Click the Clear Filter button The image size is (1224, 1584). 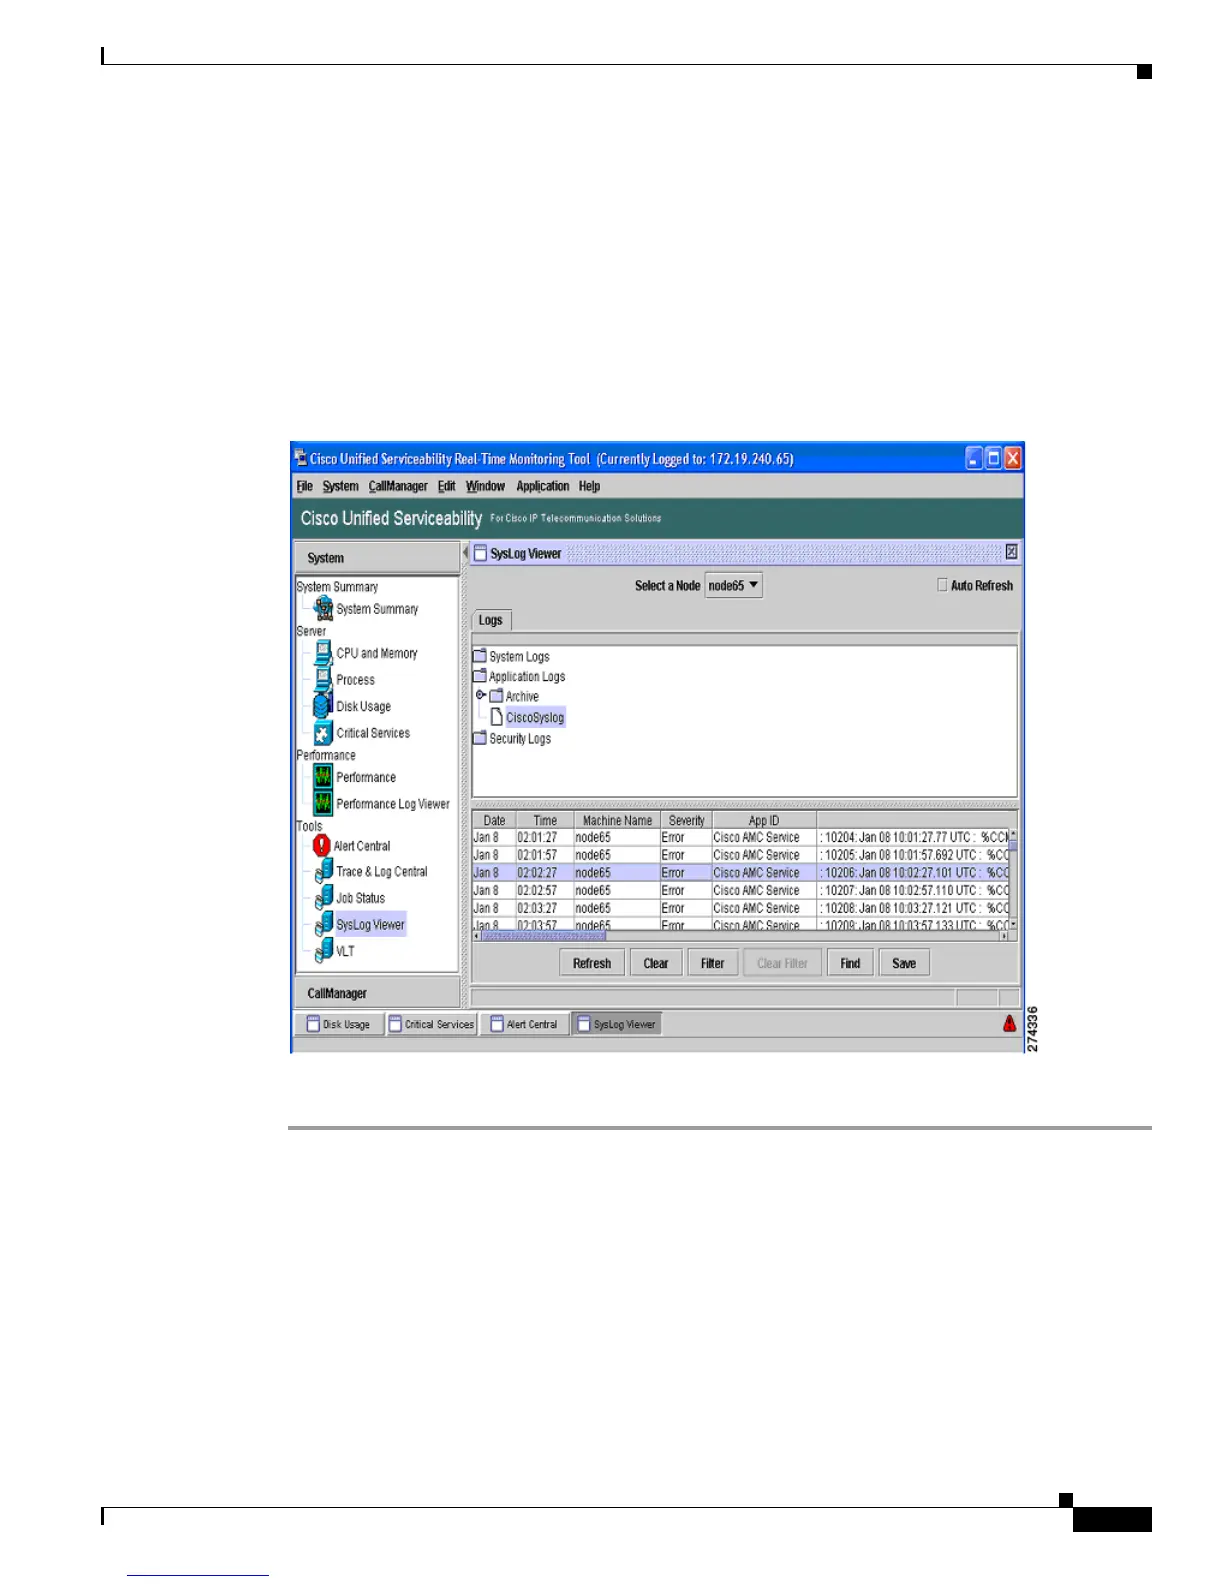[782, 963]
